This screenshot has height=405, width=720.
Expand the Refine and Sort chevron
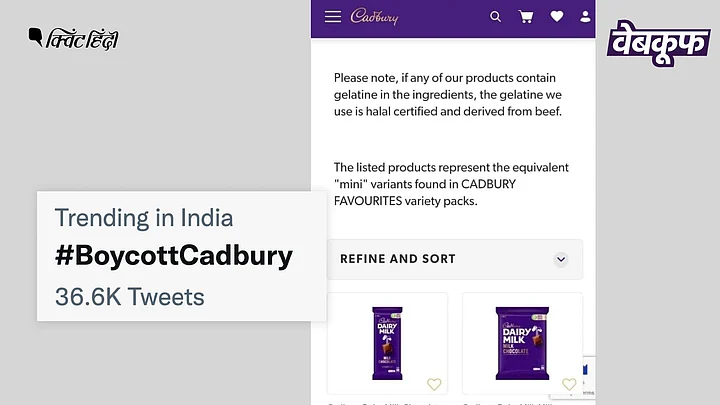coord(561,259)
